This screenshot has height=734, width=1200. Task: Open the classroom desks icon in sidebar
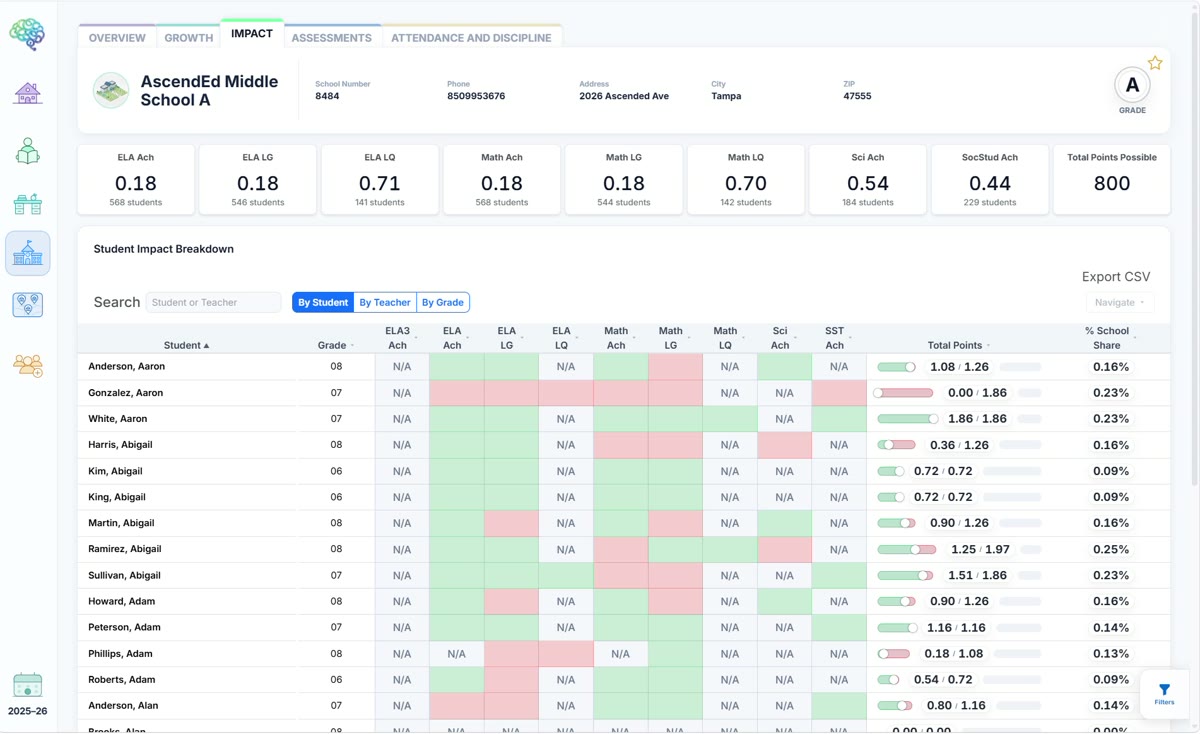tap(28, 204)
